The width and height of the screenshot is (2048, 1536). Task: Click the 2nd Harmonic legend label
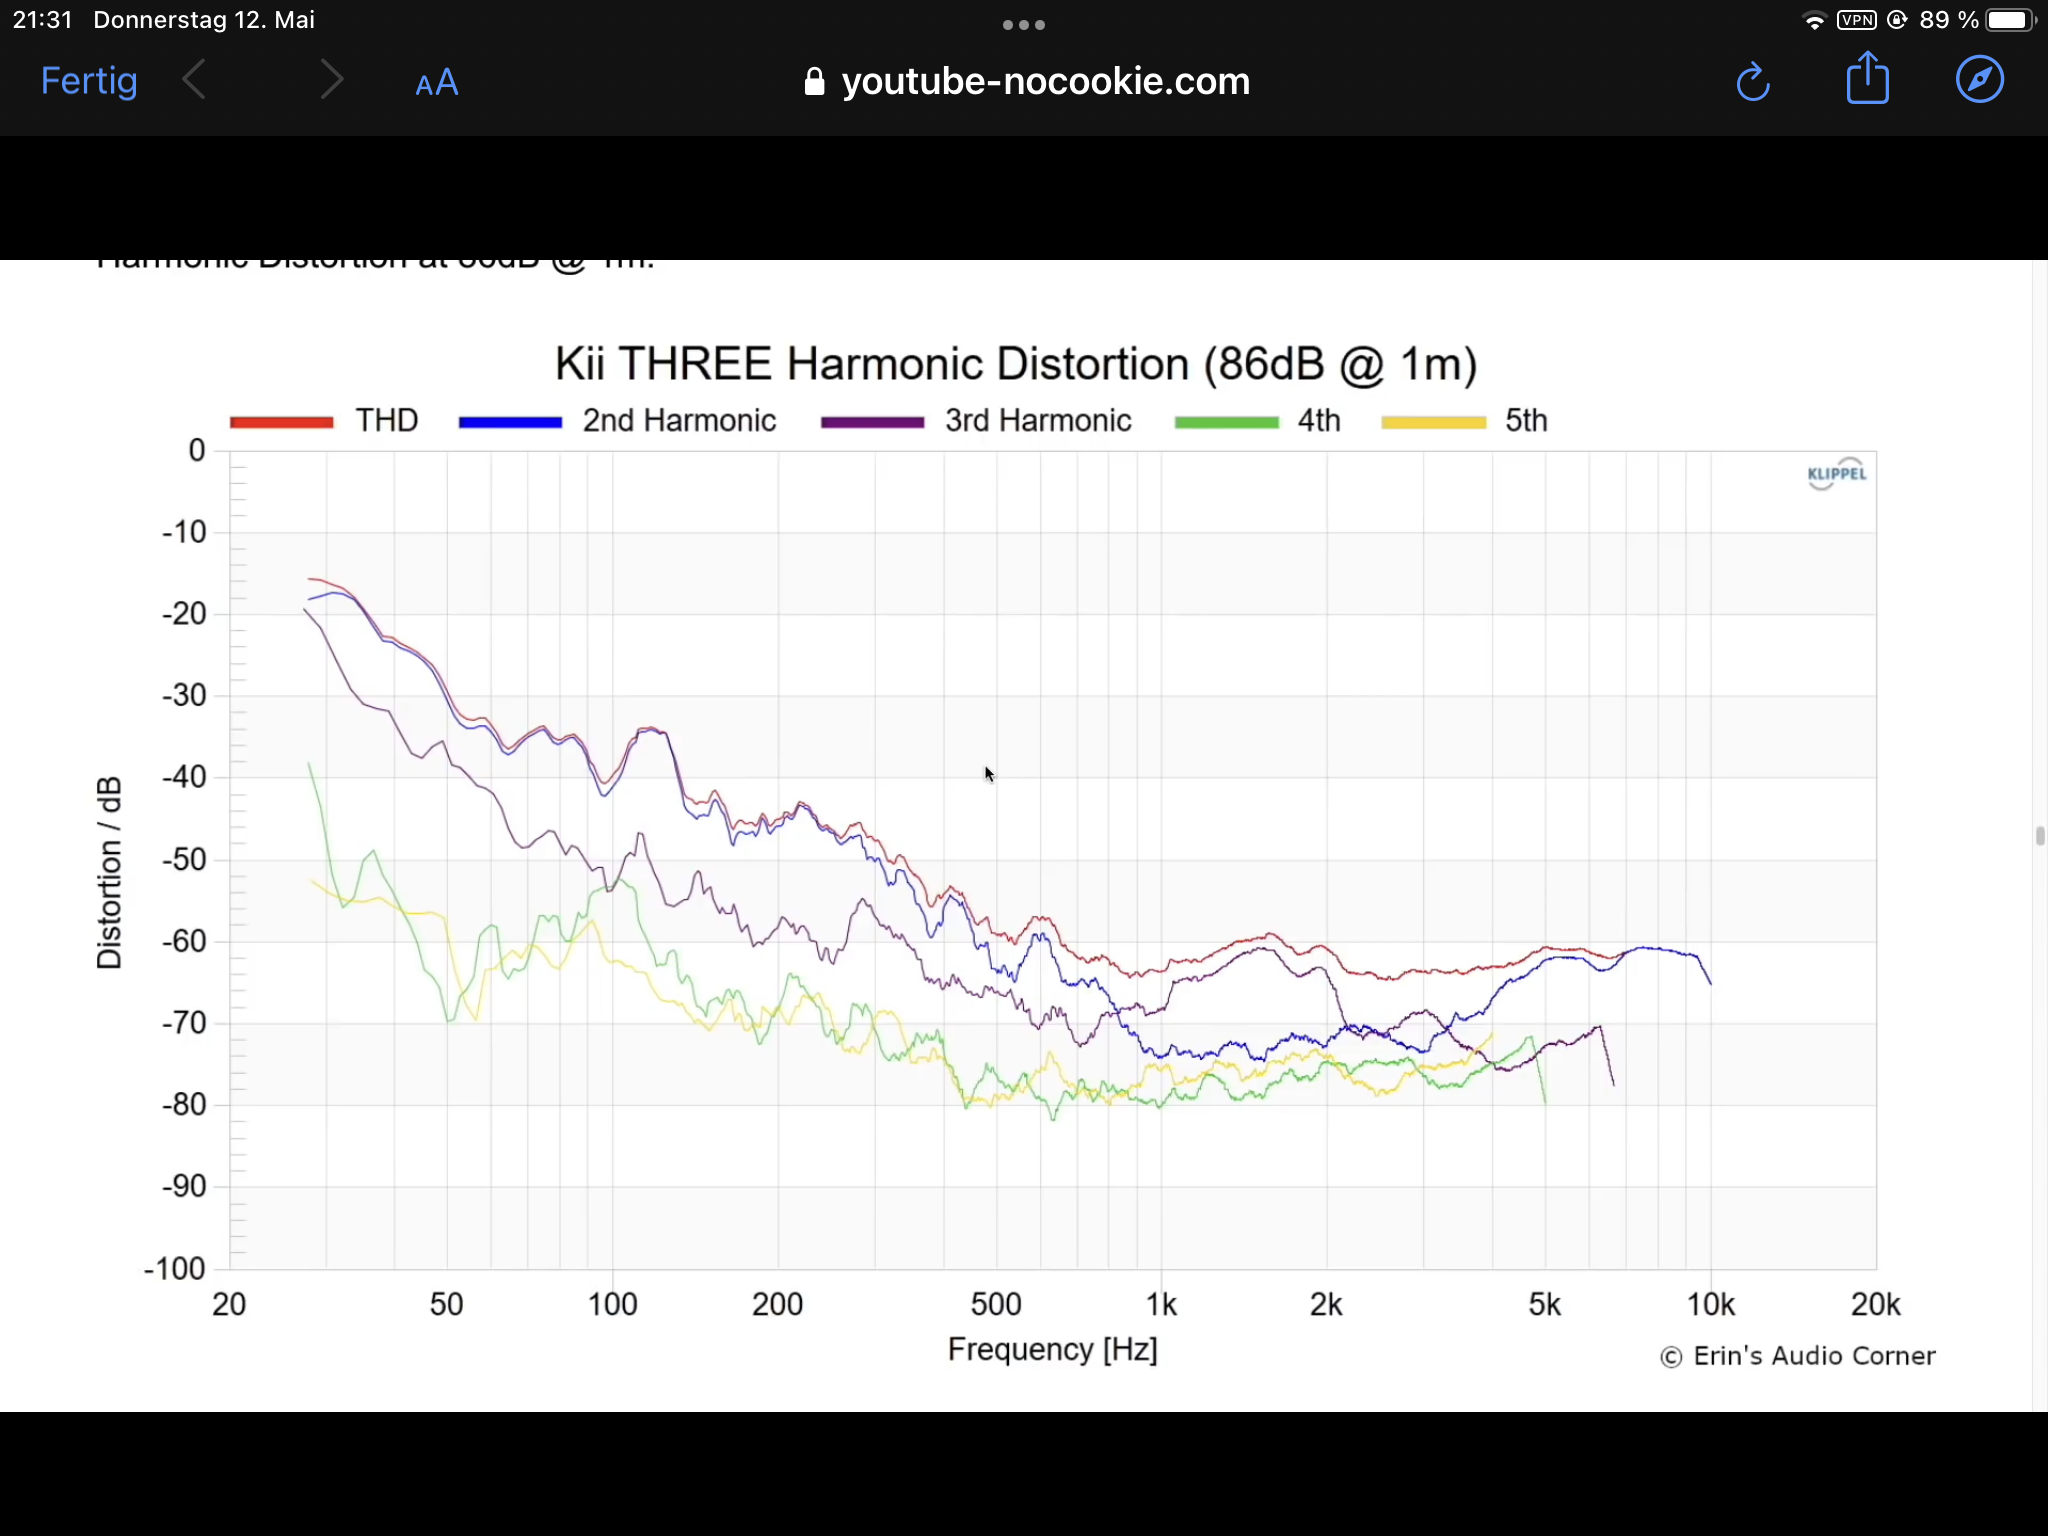[679, 420]
